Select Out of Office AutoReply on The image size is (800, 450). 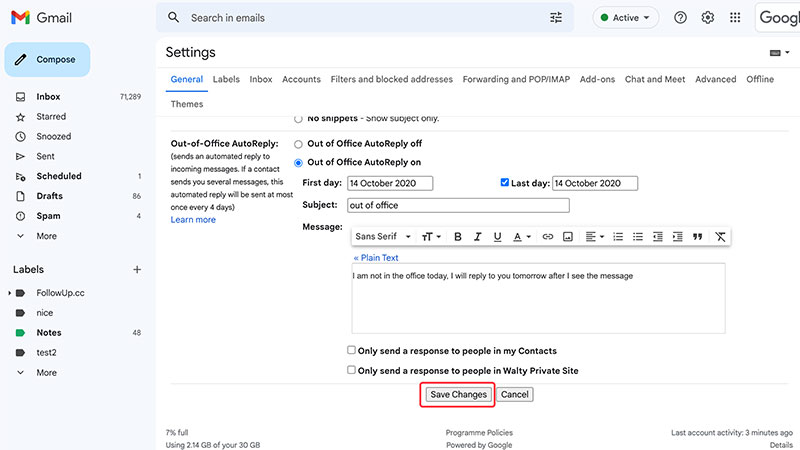point(298,163)
